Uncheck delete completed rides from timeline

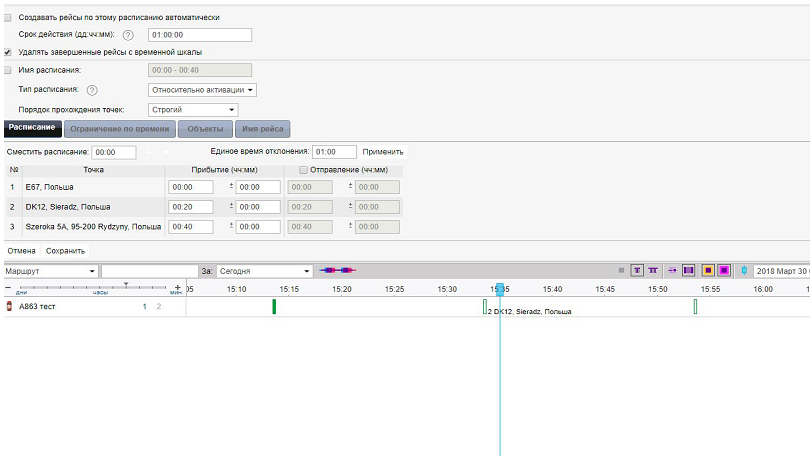tap(9, 52)
